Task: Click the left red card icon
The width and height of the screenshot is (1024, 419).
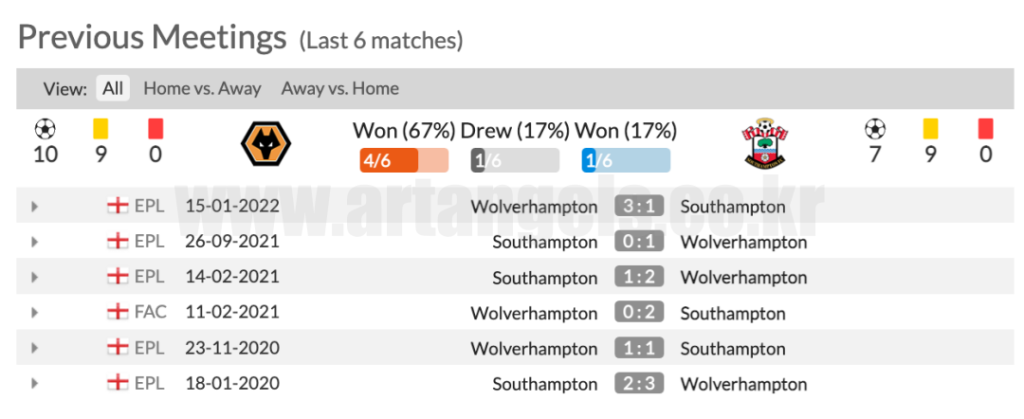Action: tap(155, 129)
